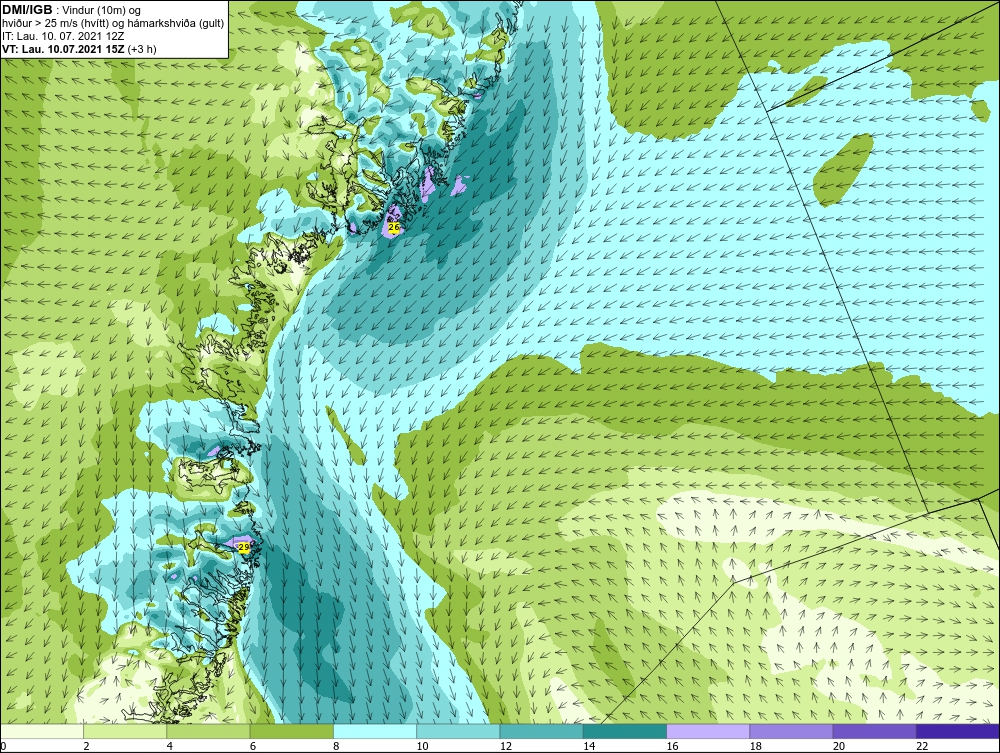
Task: Click the legend label 12
Action: point(506,747)
